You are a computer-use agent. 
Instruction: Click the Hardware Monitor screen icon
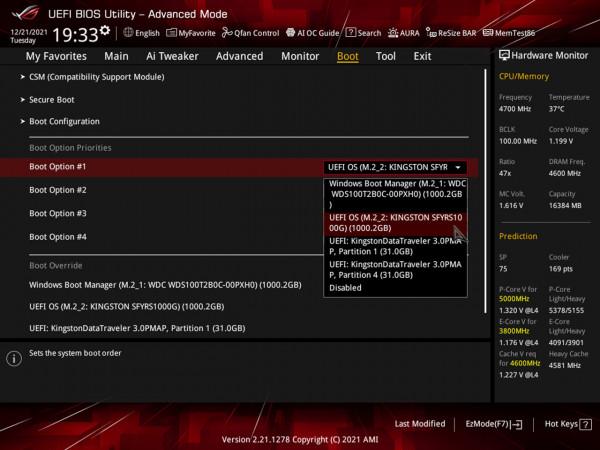coord(504,55)
